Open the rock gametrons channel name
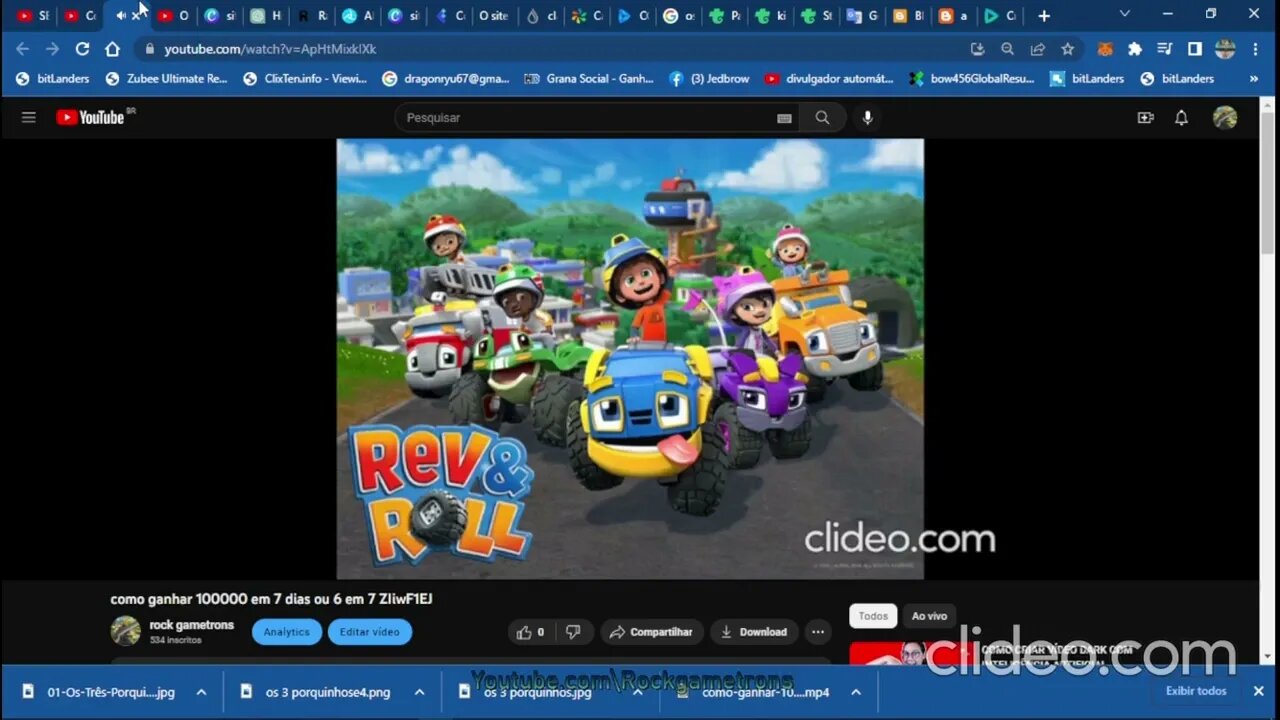Screen dimensions: 1280x720 (x=192, y=625)
